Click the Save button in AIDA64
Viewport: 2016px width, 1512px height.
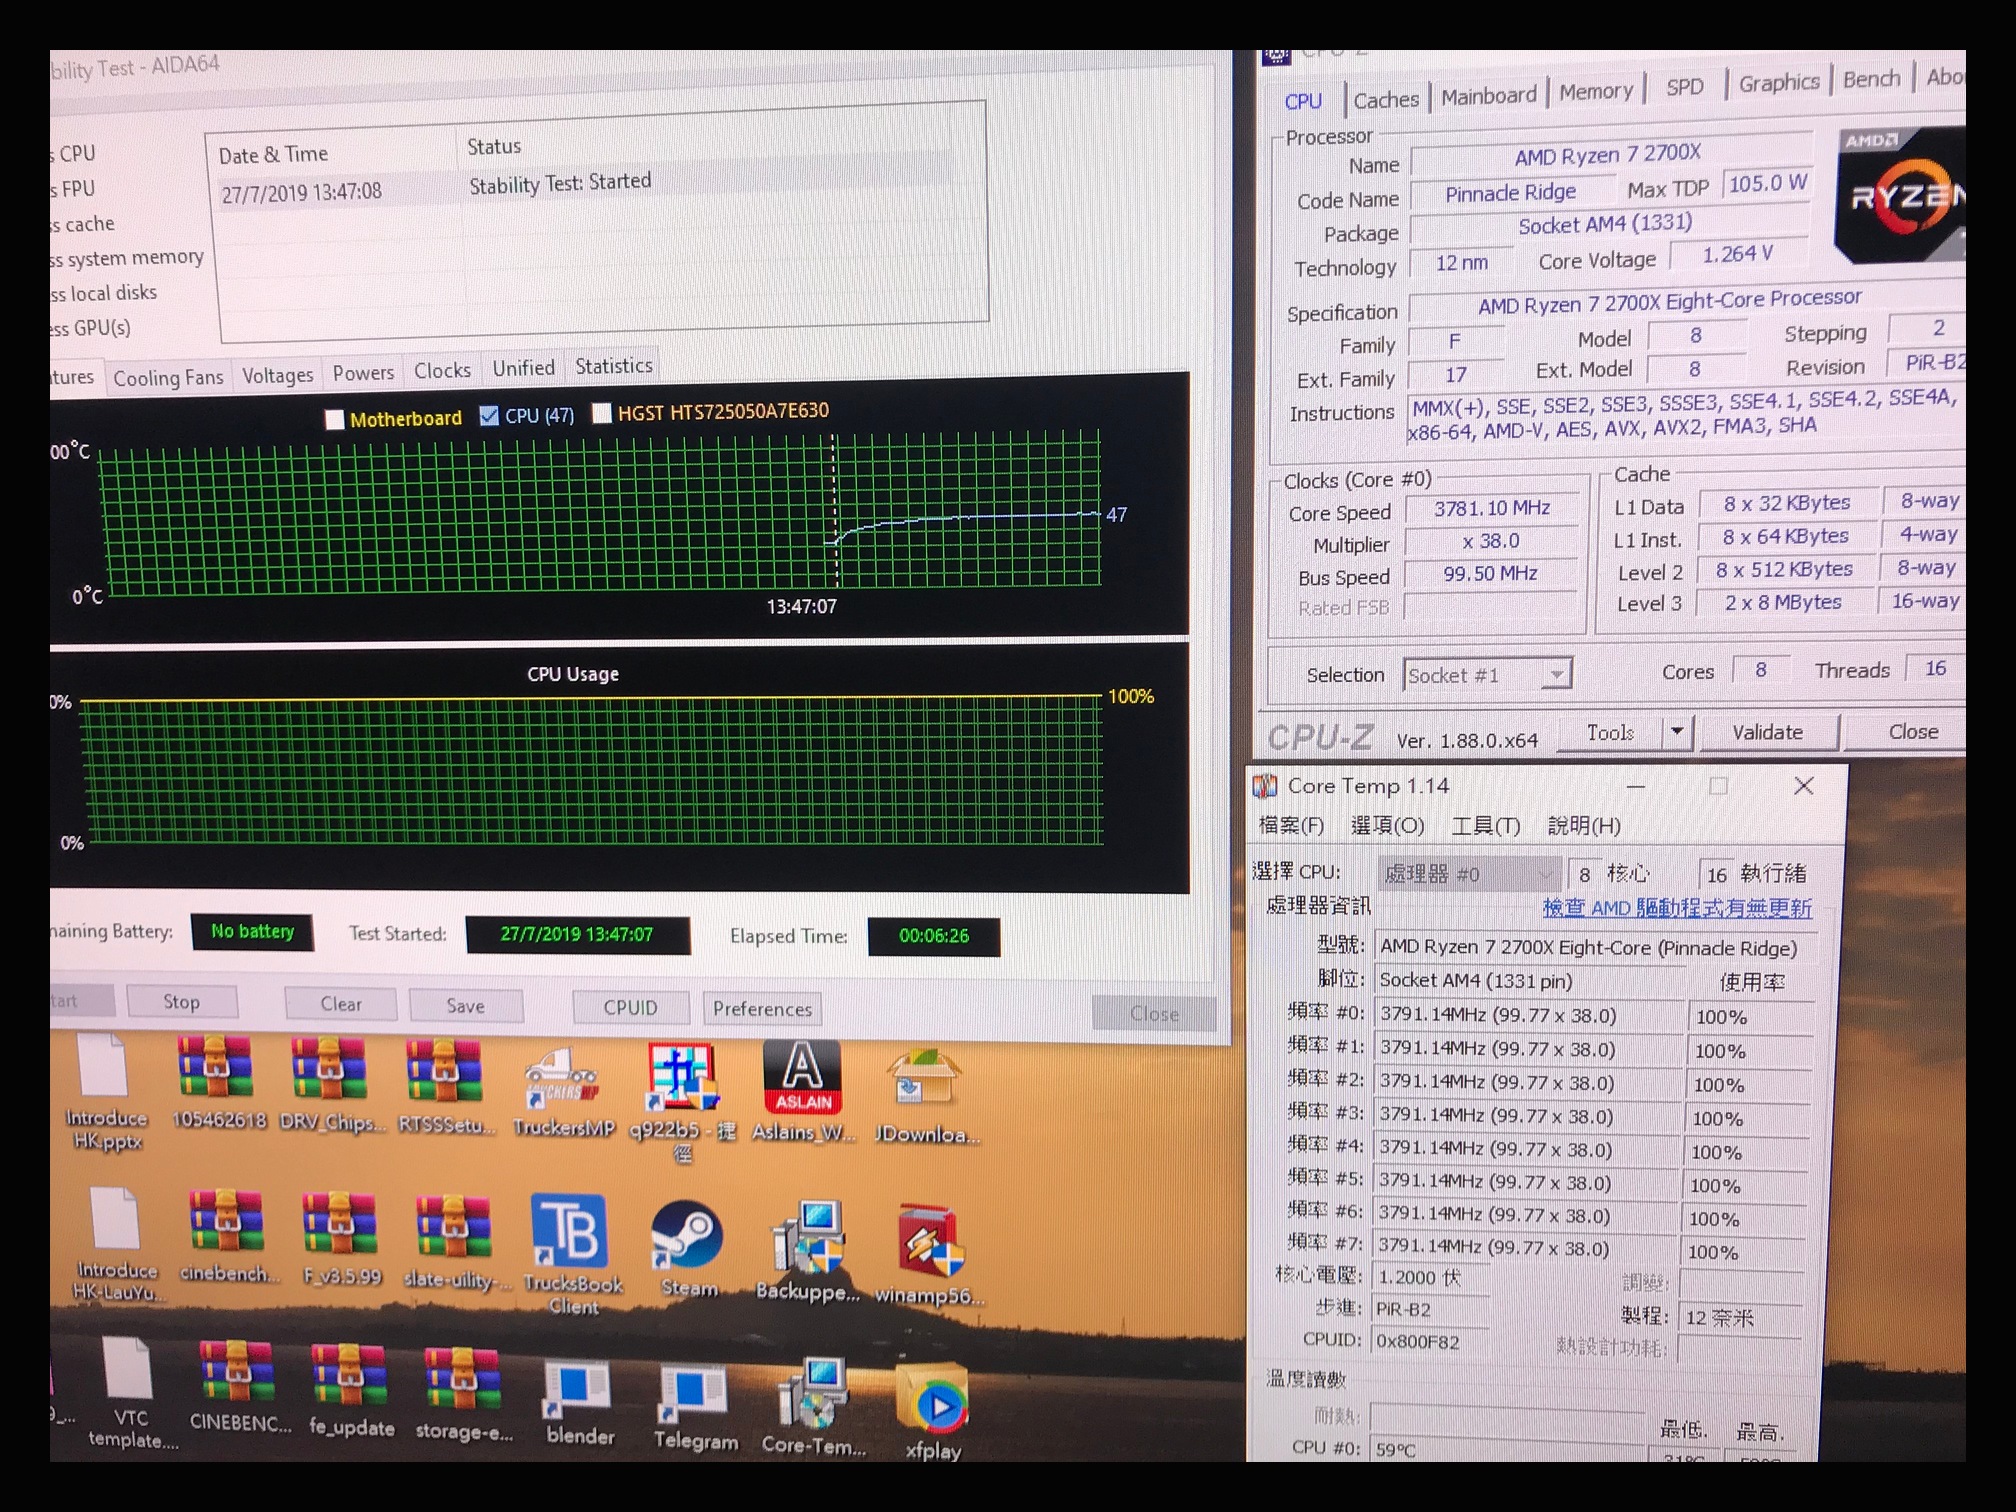coord(465,1006)
